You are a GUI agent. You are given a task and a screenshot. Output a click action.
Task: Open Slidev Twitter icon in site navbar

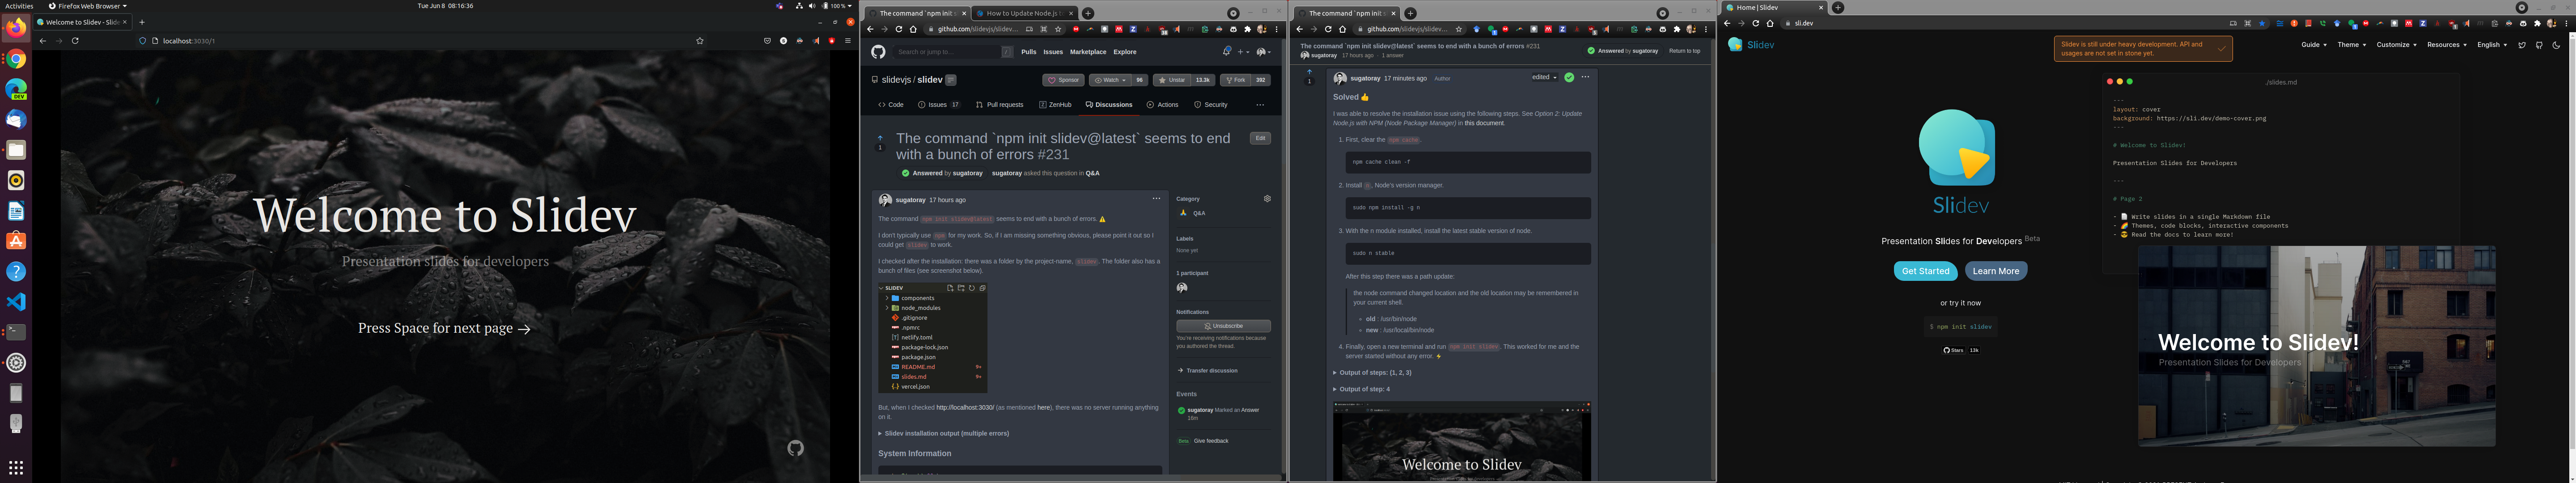pyautogui.click(x=2521, y=45)
